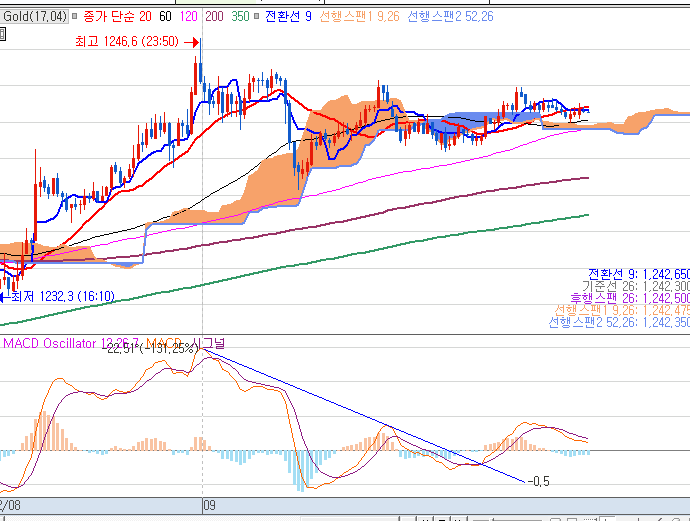
Task: Click the 후행스팬 26 value readout
Action: point(630,298)
